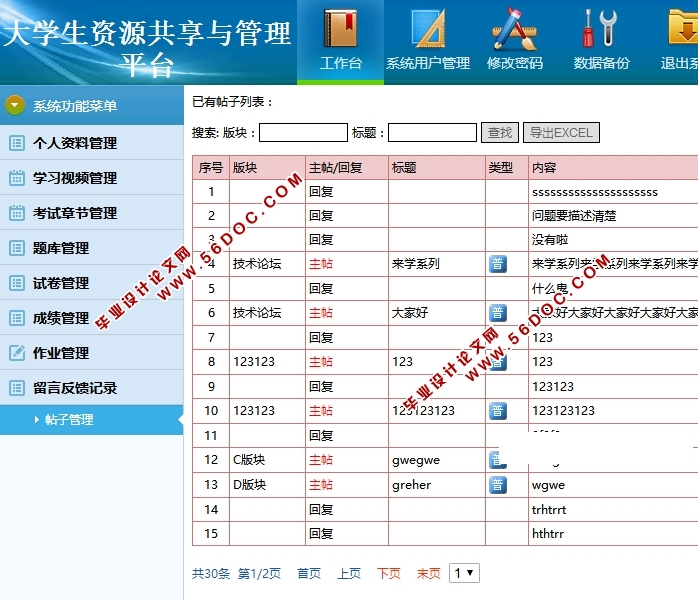Click the 序号 column header
The width and height of the screenshot is (698, 600).
(x=211, y=168)
